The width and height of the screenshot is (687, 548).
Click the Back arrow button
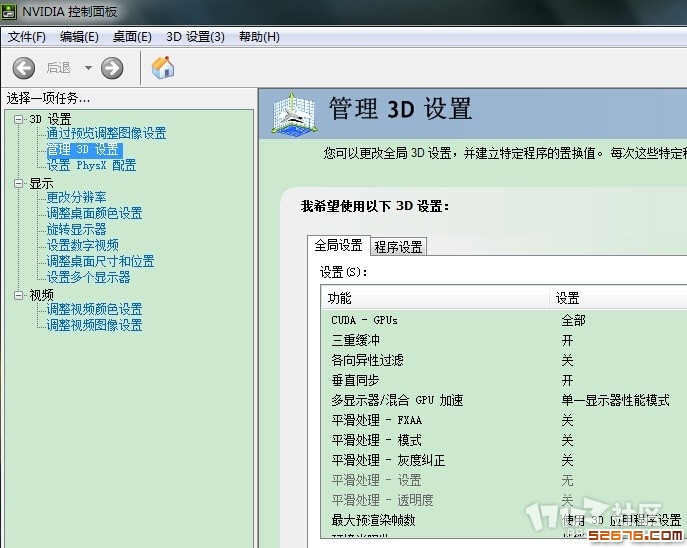pyautogui.click(x=24, y=68)
